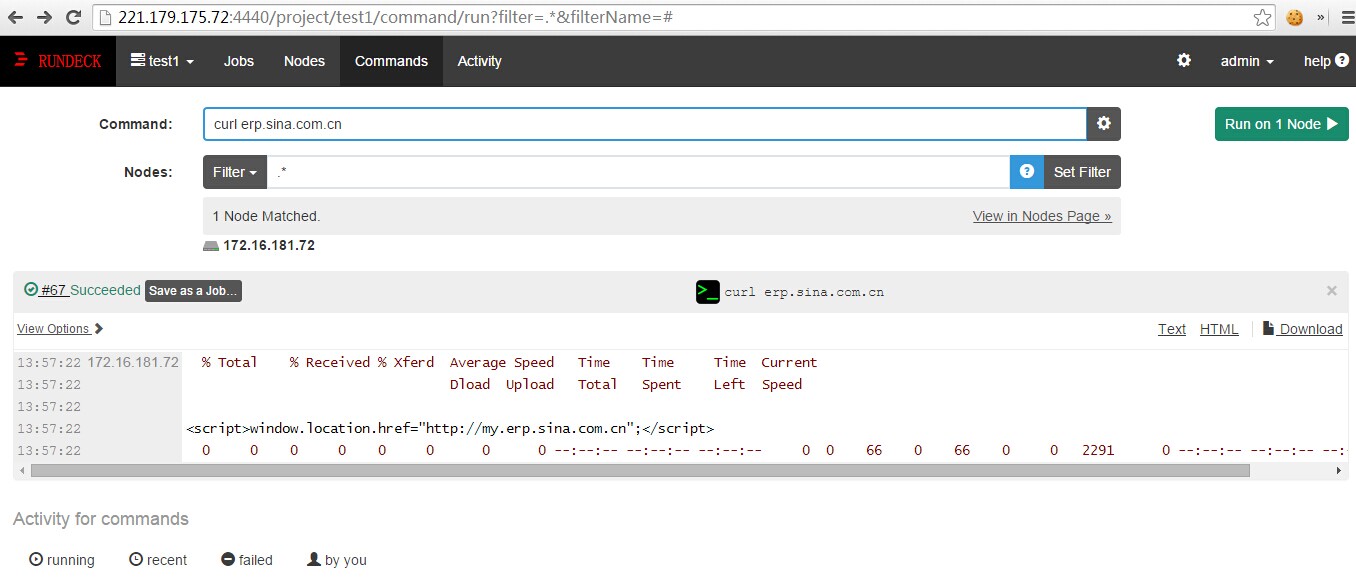Viewport: 1356px width, 577px height.
Task: Click the script redirect output line
Action: [450, 428]
